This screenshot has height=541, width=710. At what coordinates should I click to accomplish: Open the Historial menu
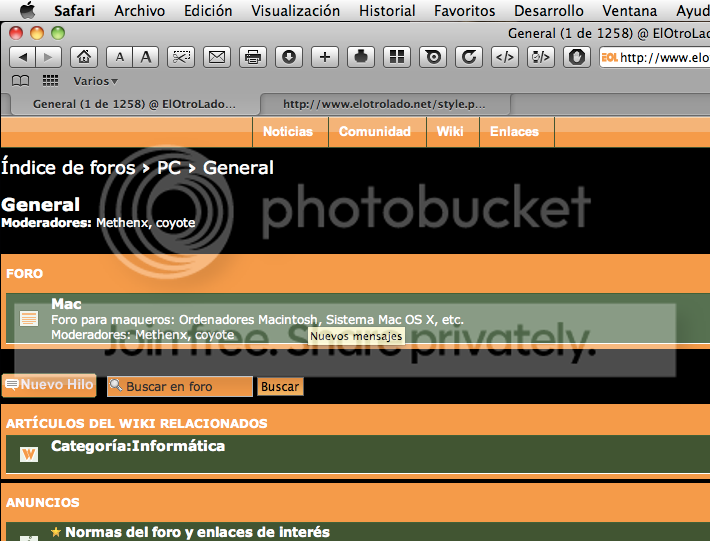[387, 11]
